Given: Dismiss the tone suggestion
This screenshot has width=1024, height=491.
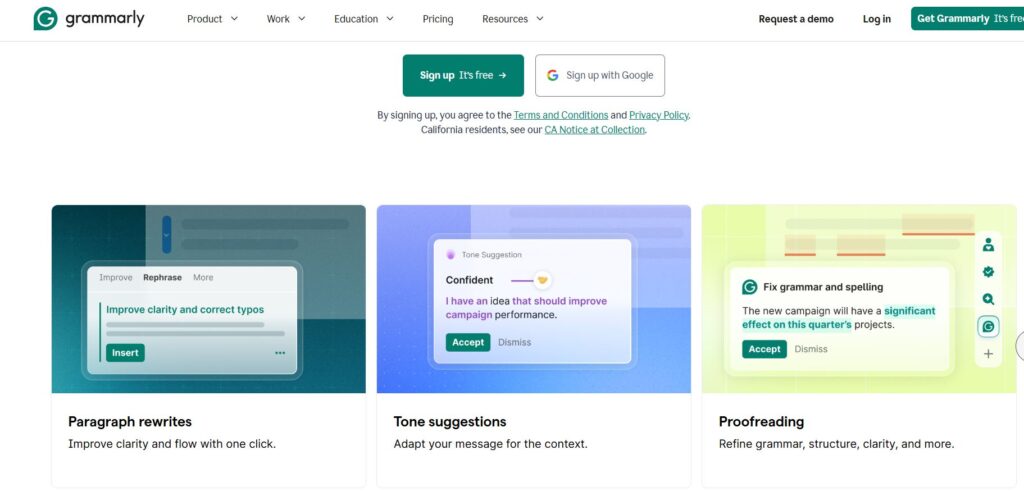Looking at the screenshot, I should tap(515, 342).
